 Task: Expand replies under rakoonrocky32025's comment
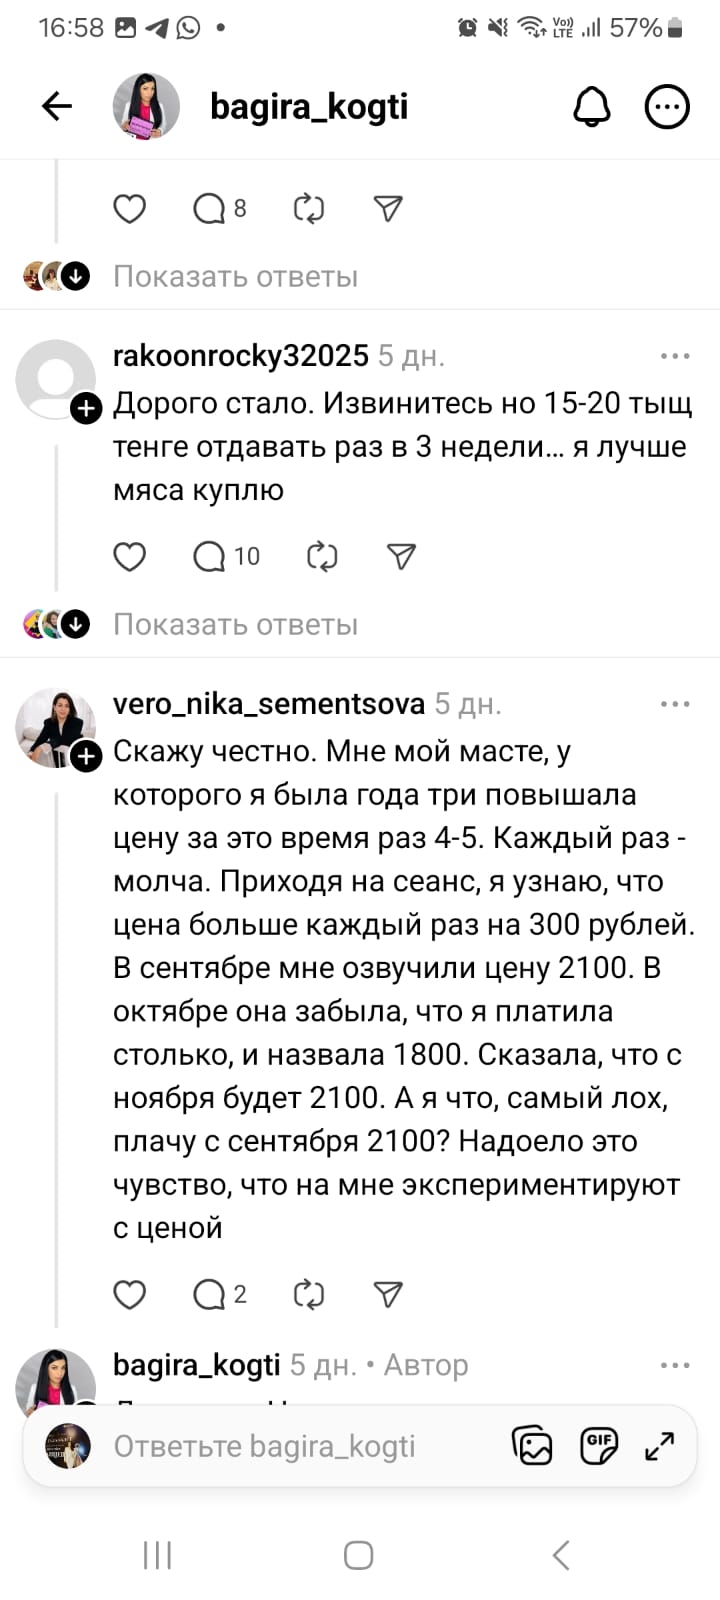pos(235,625)
